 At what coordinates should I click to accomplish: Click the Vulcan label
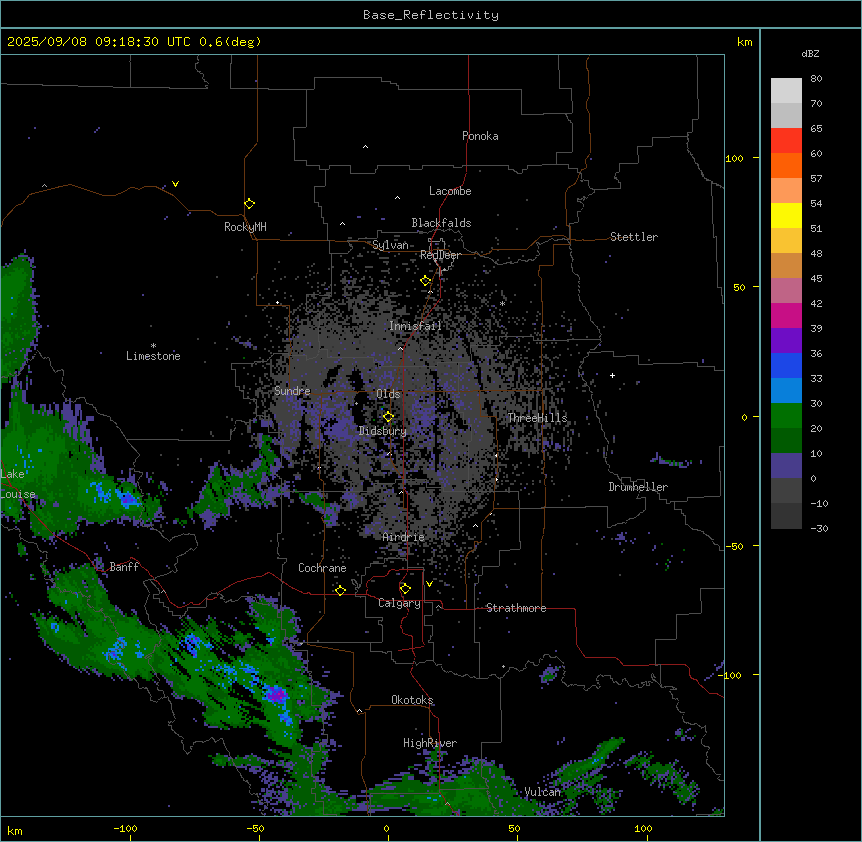point(542,792)
